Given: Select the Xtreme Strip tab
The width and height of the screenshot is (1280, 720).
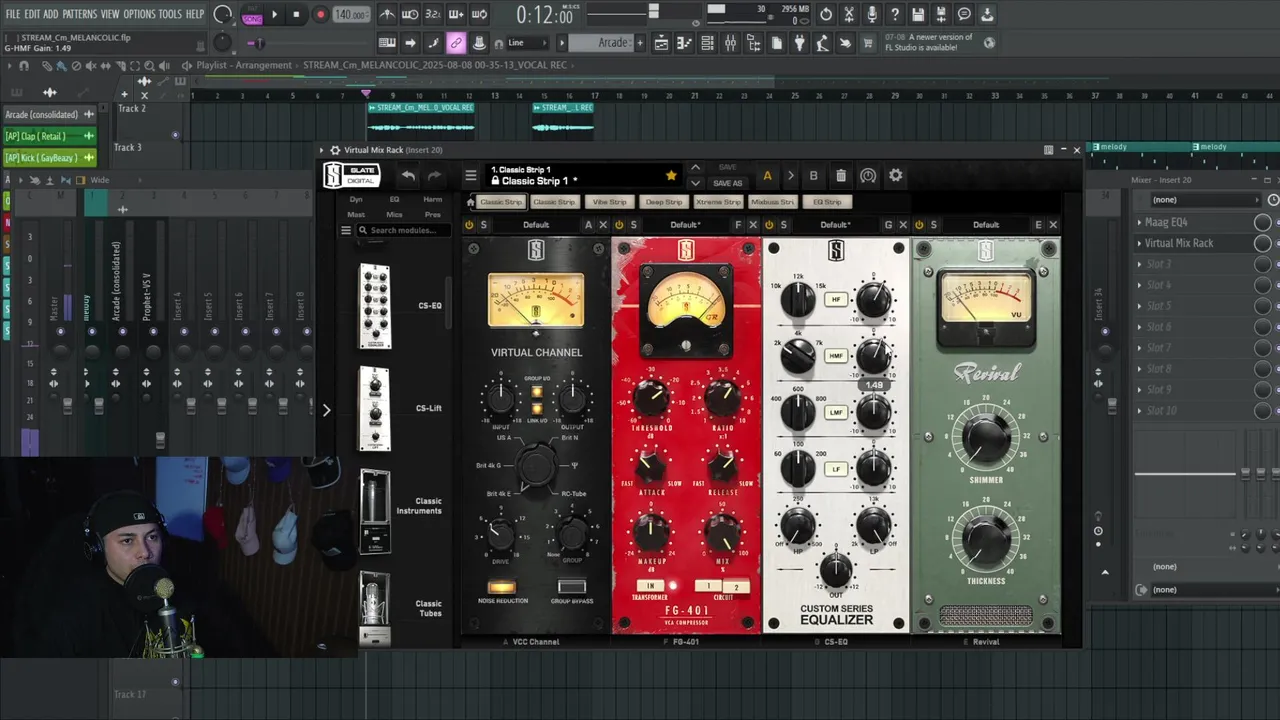Looking at the screenshot, I should (x=718, y=202).
